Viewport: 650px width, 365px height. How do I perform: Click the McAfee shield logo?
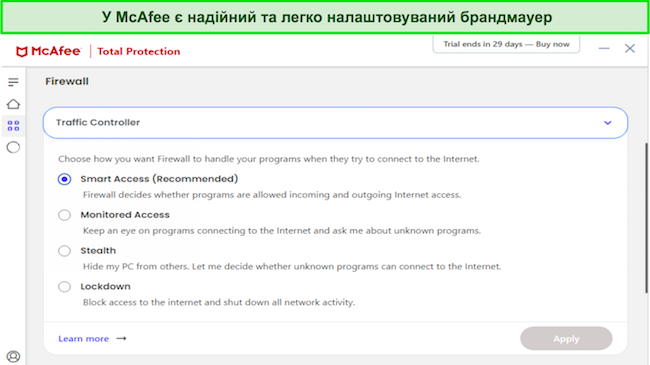(22, 51)
